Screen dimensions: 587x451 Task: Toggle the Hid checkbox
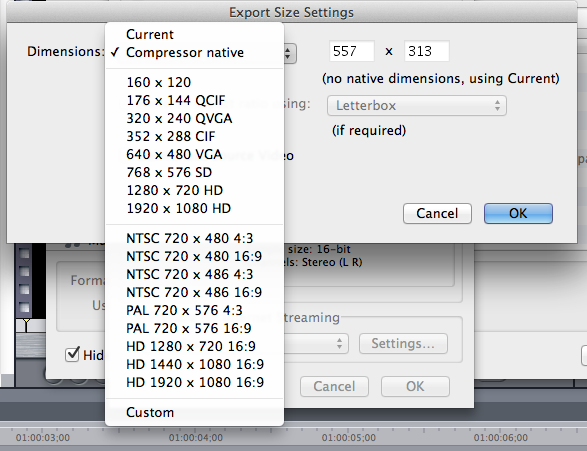click(x=72, y=354)
